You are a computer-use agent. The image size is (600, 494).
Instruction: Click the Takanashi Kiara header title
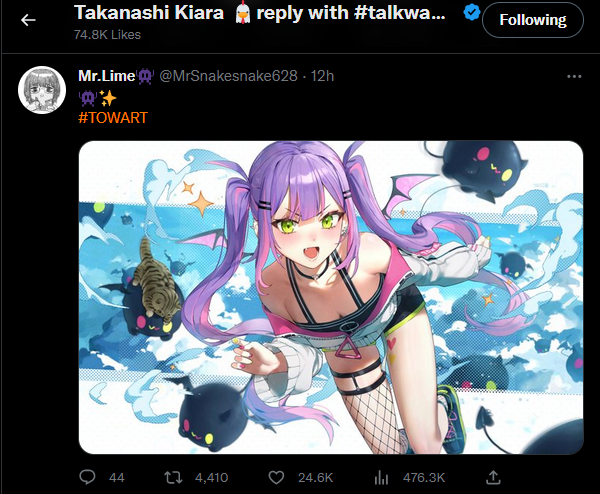(149, 13)
